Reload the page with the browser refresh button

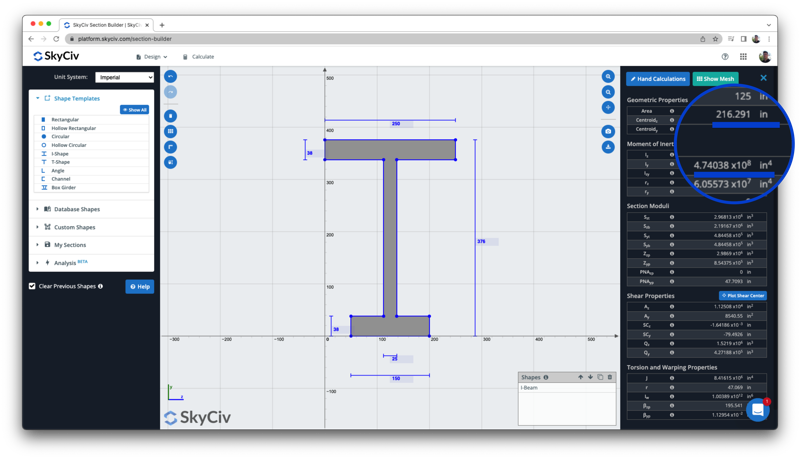click(x=56, y=39)
